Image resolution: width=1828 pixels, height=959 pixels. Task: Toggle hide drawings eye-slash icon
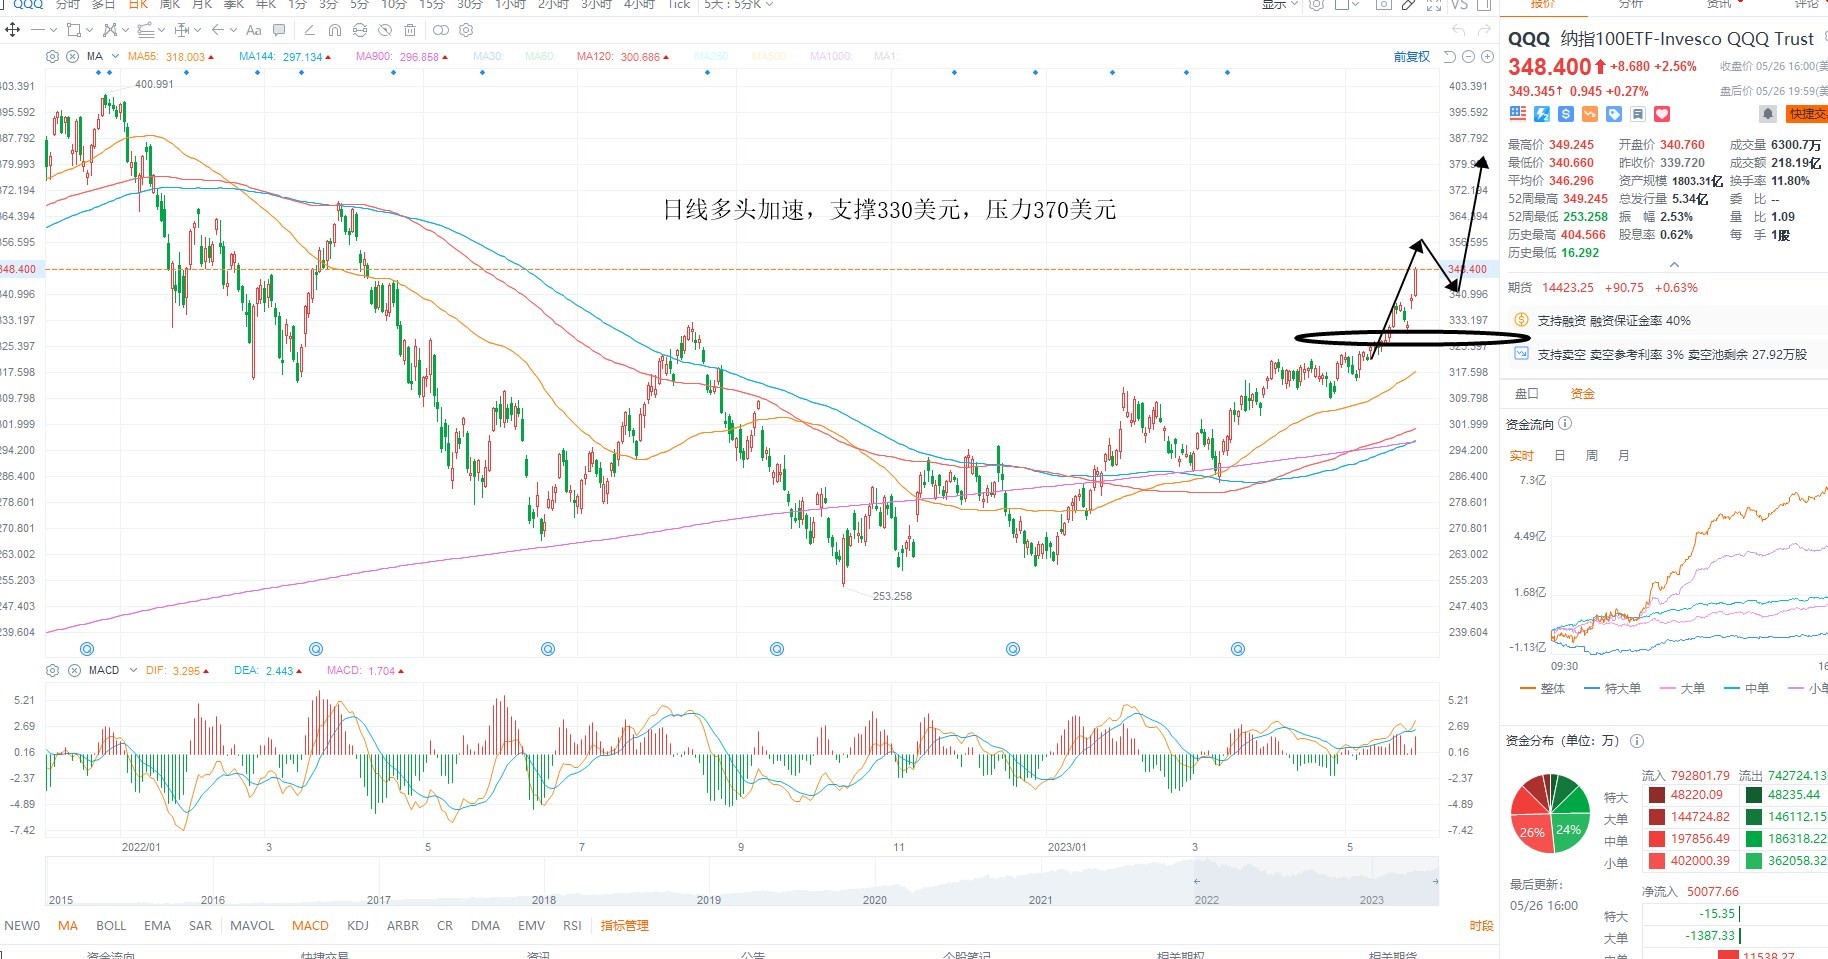(384, 30)
